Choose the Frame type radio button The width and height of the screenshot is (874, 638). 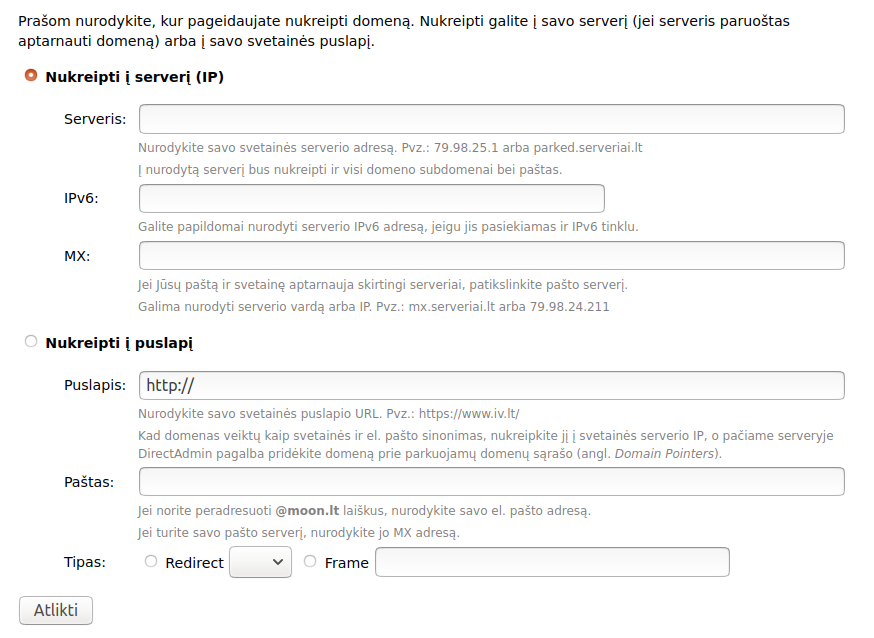[310, 562]
